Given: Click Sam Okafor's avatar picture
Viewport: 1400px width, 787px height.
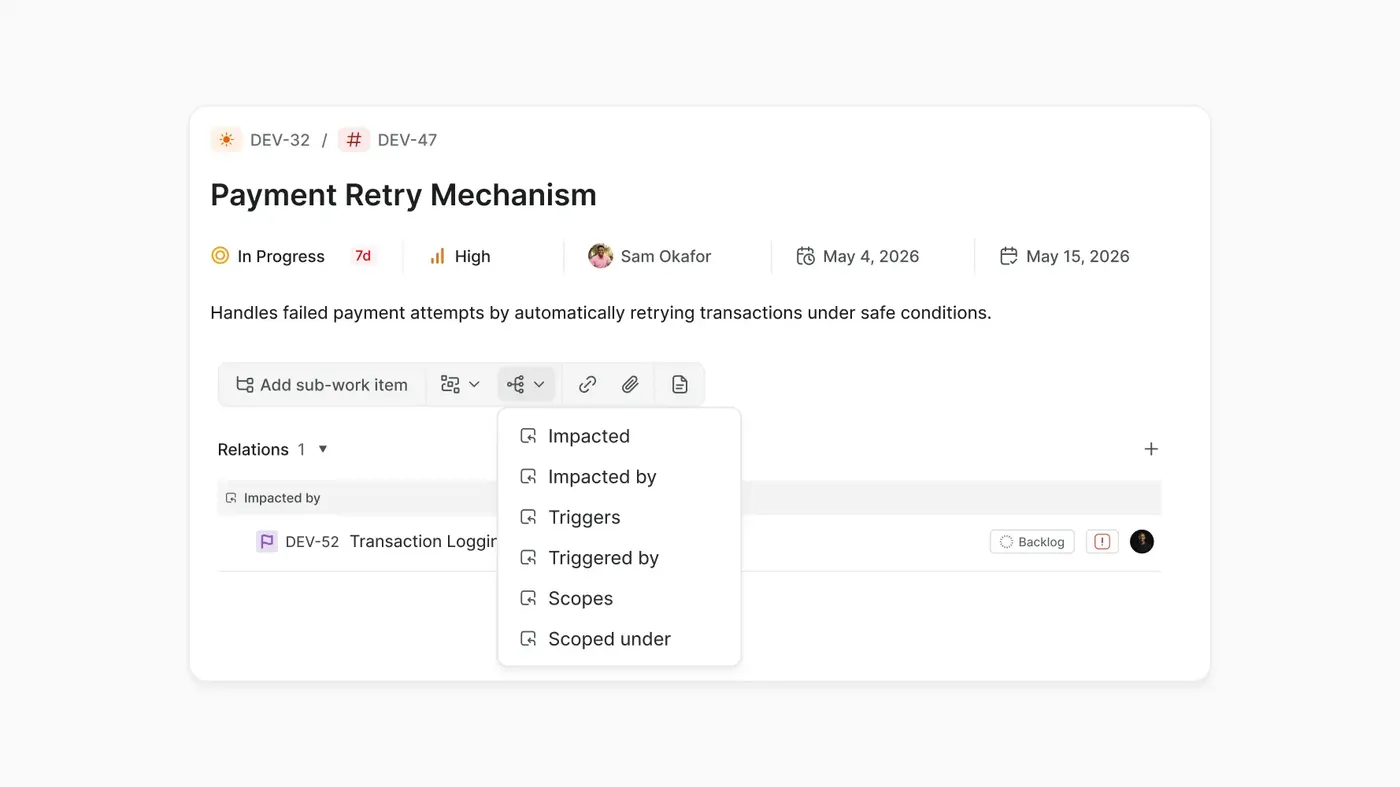Looking at the screenshot, I should tap(600, 256).
